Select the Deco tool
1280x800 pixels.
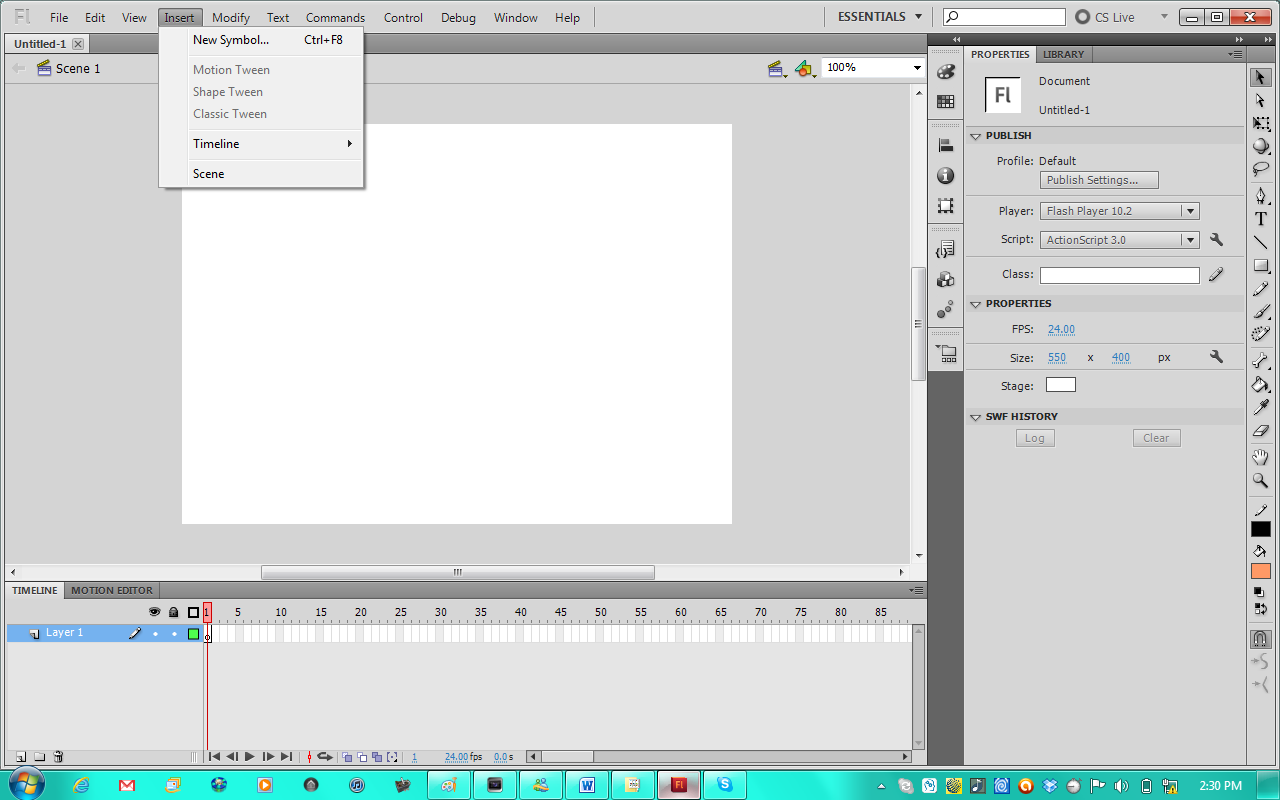[x=1261, y=334]
